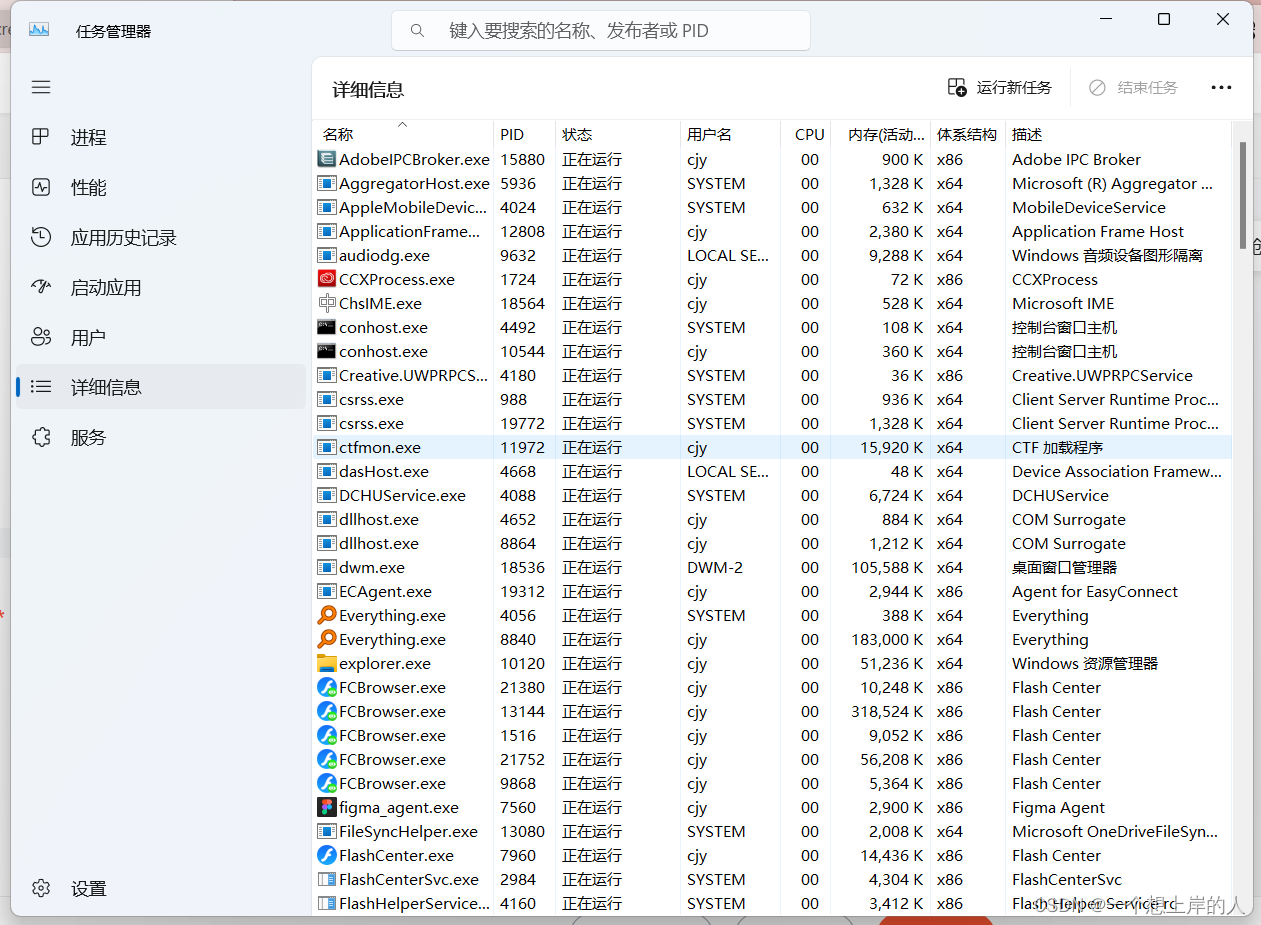Image resolution: width=1261 pixels, height=925 pixels.
Task: Sort by the PID column header
Action: tap(524, 134)
